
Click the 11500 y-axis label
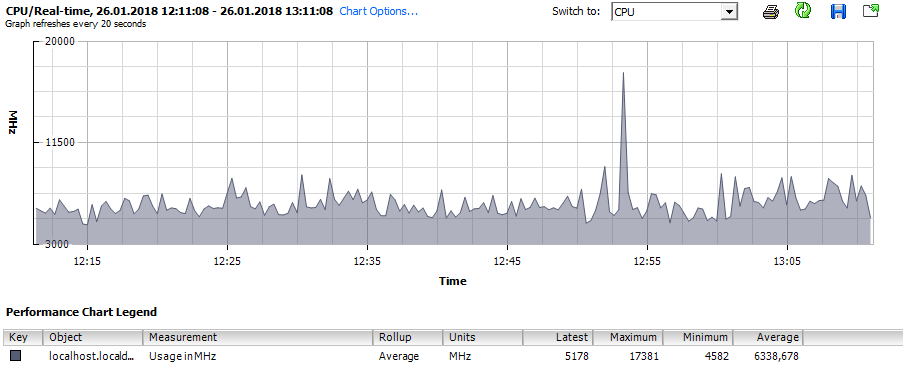coord(60,142)
